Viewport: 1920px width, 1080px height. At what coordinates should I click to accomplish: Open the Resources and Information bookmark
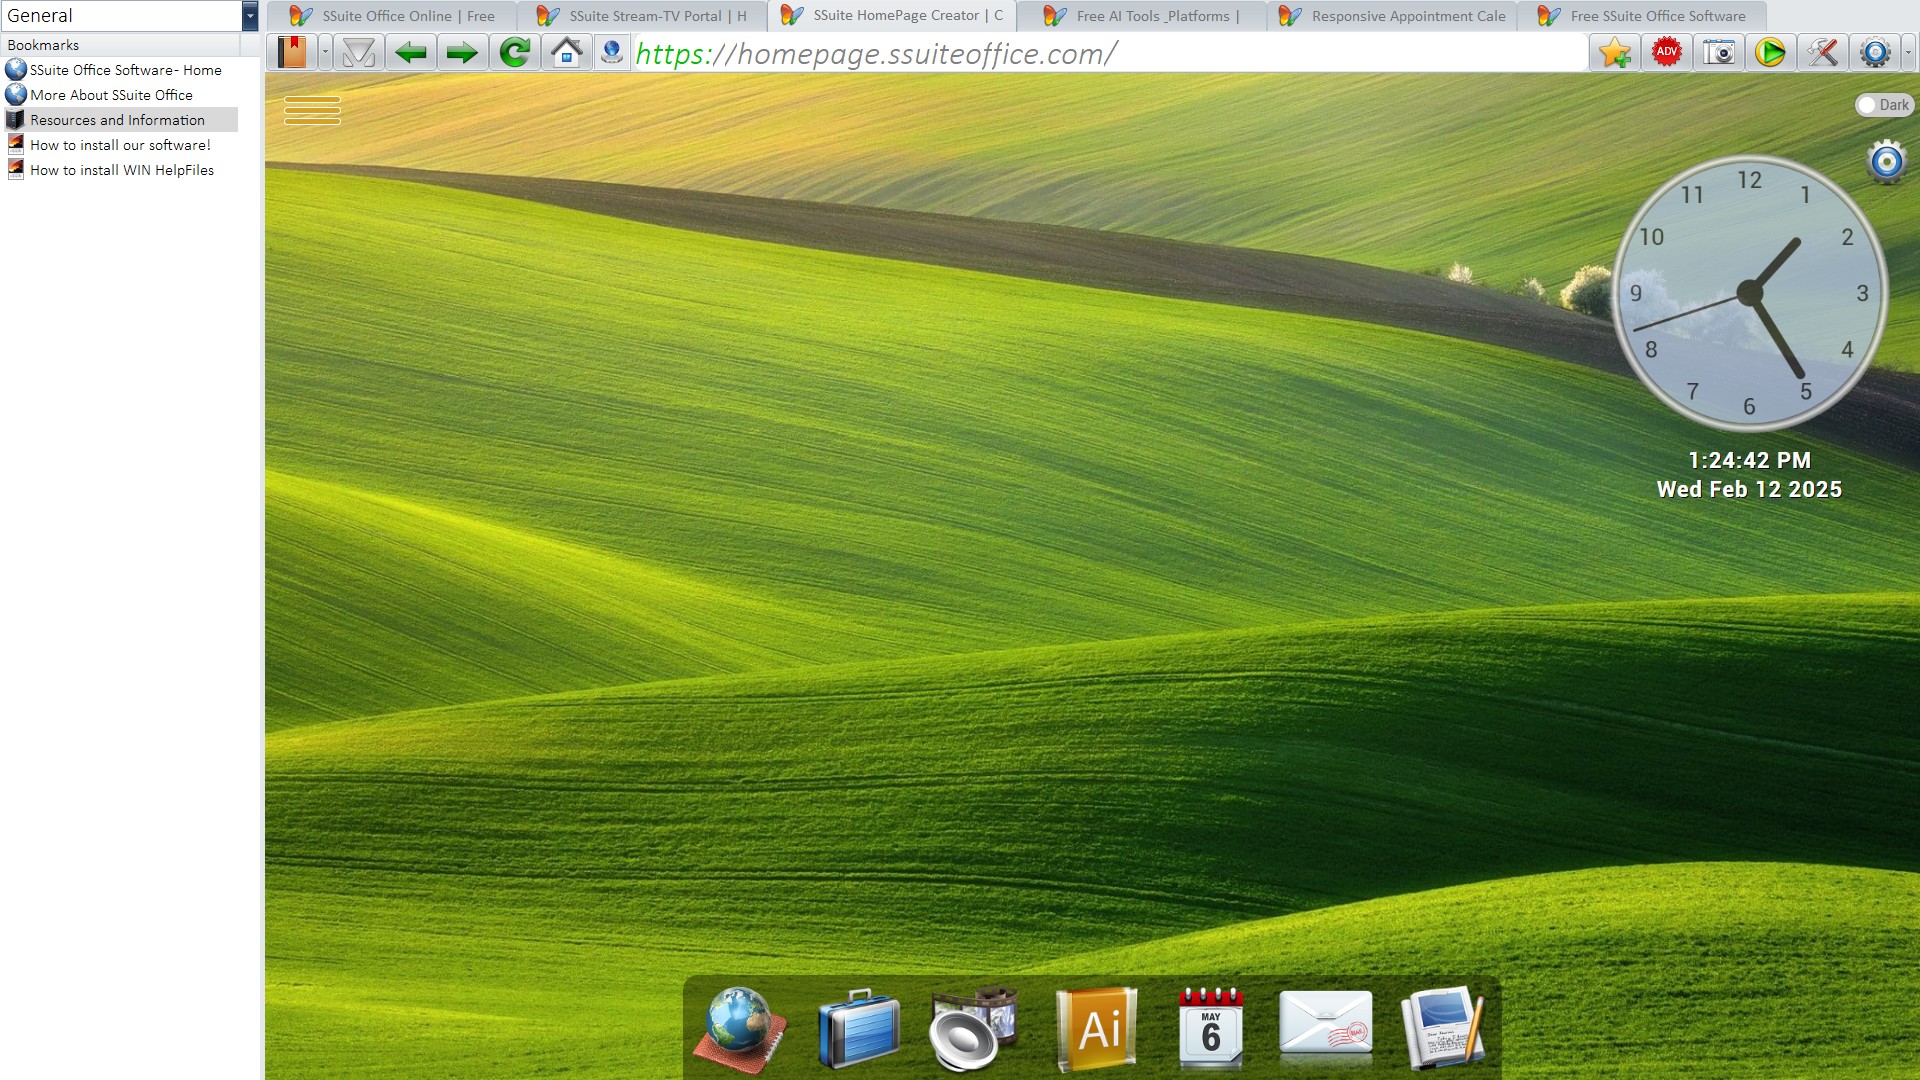click(x=117, y=120)
